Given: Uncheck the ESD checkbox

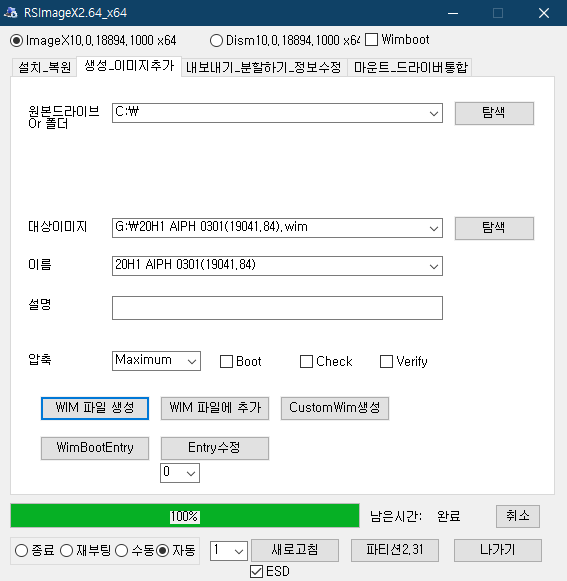Looking at the screenshot, I should [256, 571].
